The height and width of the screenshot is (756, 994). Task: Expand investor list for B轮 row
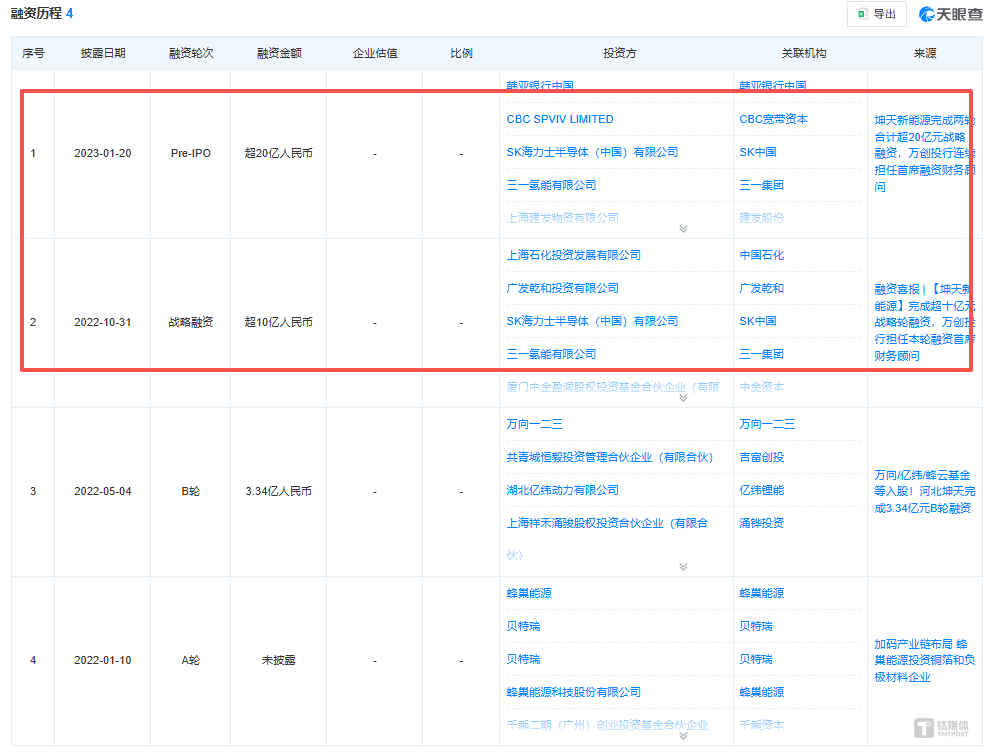coord(683,567)
